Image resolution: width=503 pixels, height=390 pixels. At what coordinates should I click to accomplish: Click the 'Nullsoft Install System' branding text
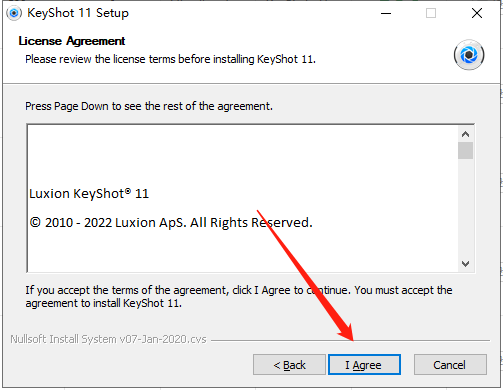coord(108,339)
